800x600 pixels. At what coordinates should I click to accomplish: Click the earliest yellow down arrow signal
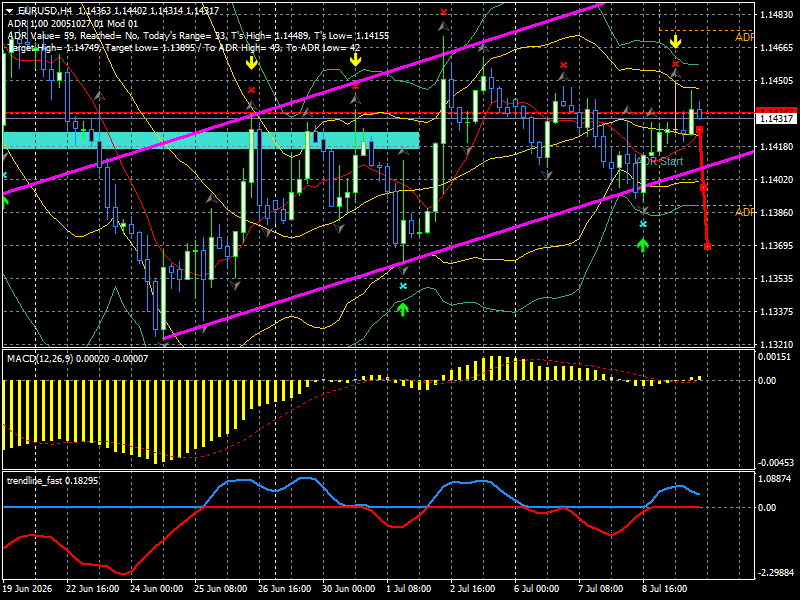[251, 62]
